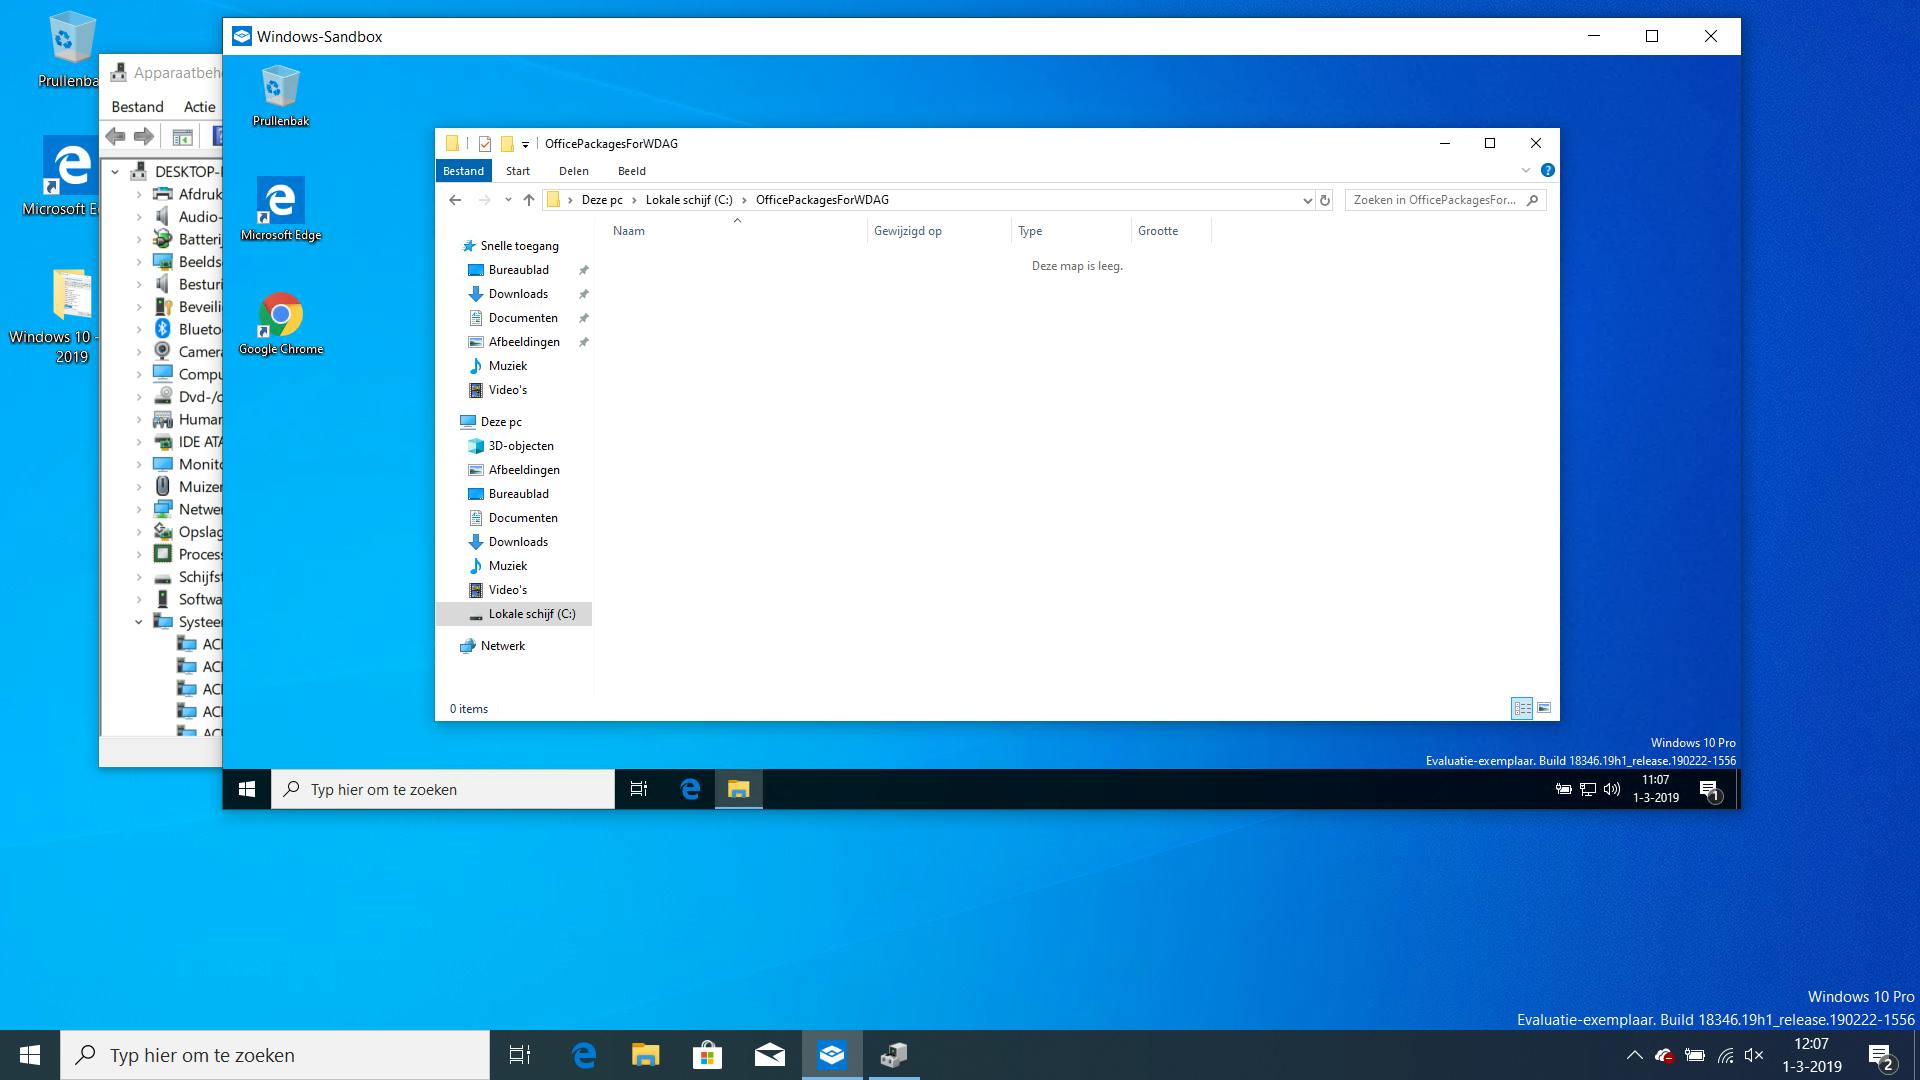1920x1080 pixels.
Task: Open Actie menu in Device Manager
Action: click(x=199, y=107)
